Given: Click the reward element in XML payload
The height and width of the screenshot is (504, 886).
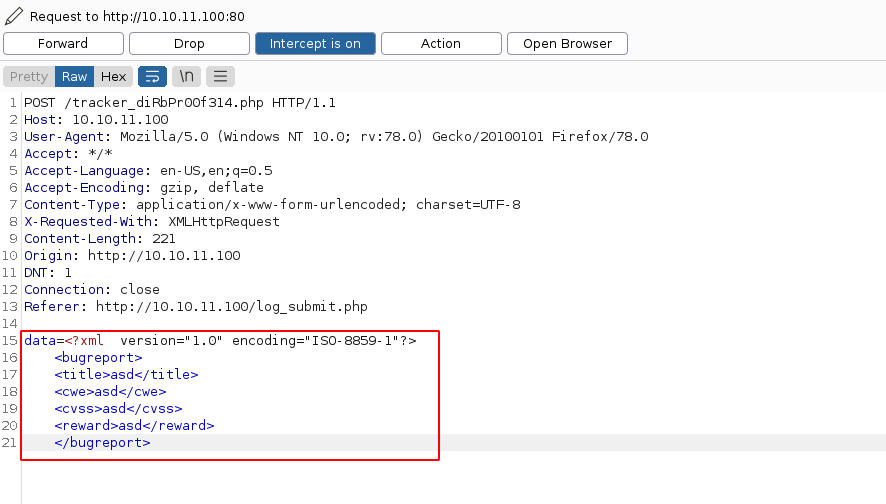Looking at the screenshot, I should (134, 425).
